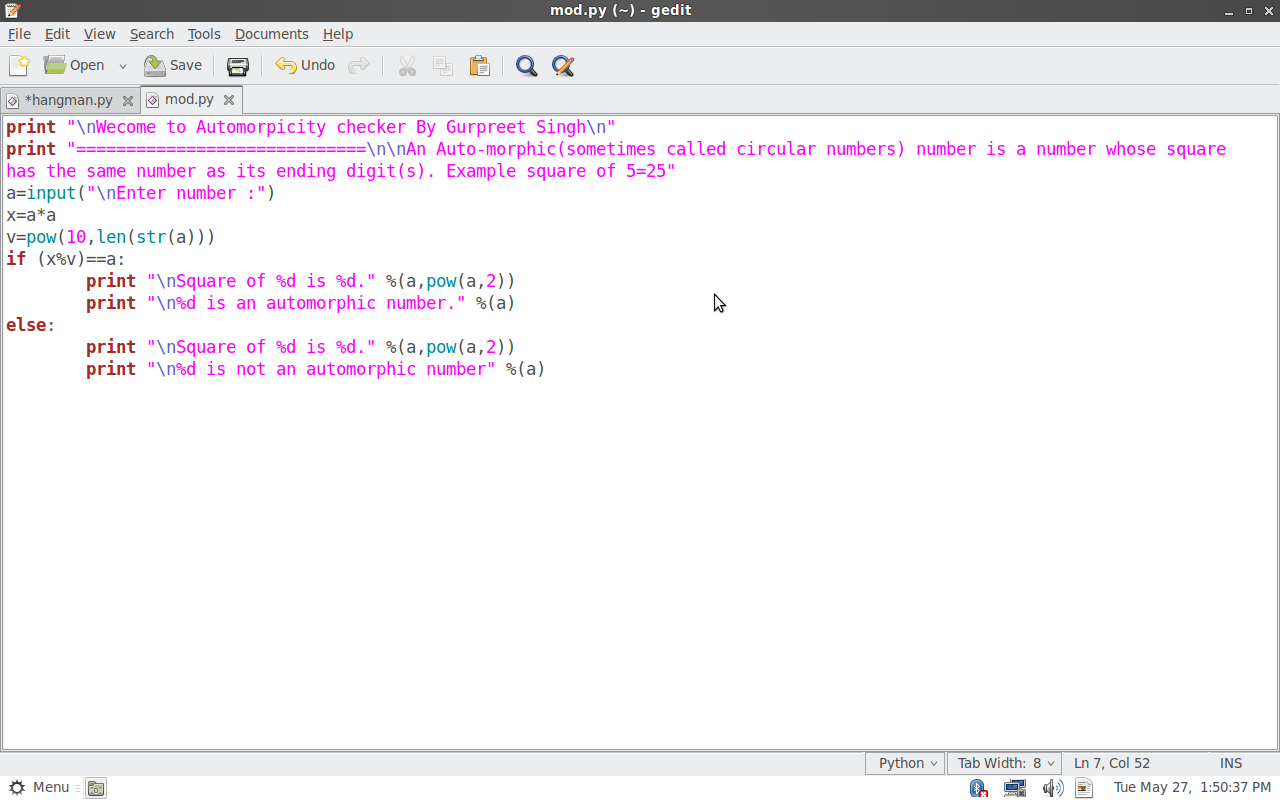Click on the 'x=a*a' code line
Image resolution: width=1280 pixels, height=800 pixels.
coord(31,215)
